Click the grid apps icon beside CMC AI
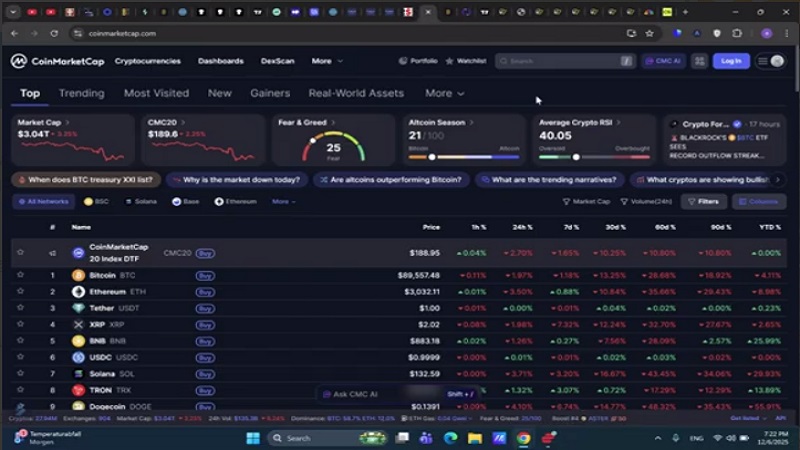Screen dimensions: 800x450 tap(699, 61)
